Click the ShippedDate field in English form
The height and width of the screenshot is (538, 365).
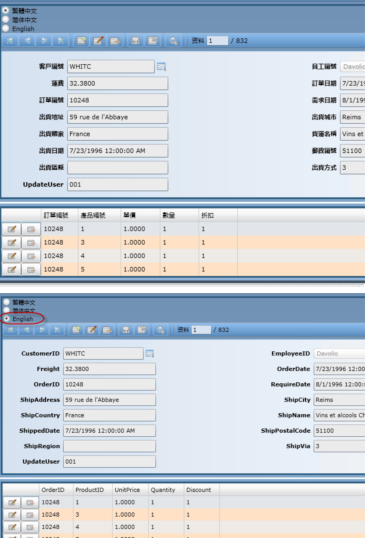(x=109, y=431)
